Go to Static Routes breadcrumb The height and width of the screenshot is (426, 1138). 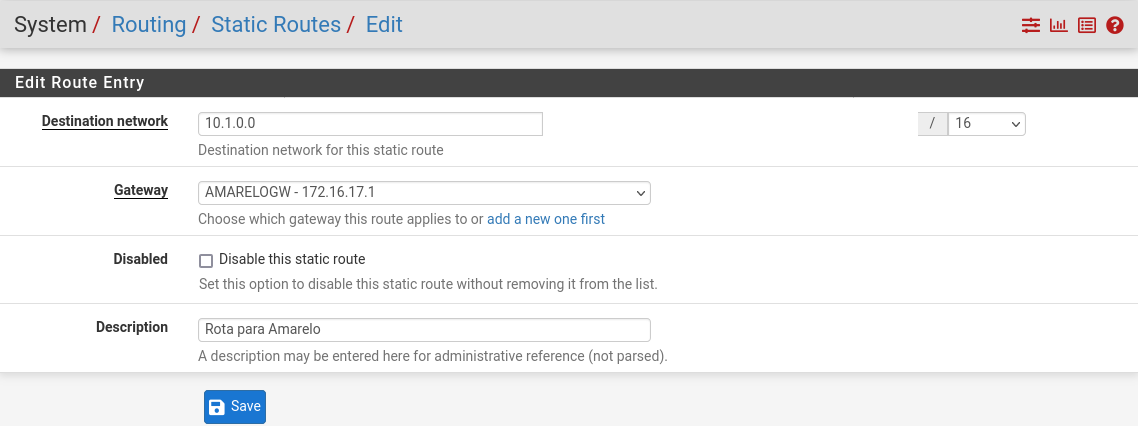tap(276, 25)
